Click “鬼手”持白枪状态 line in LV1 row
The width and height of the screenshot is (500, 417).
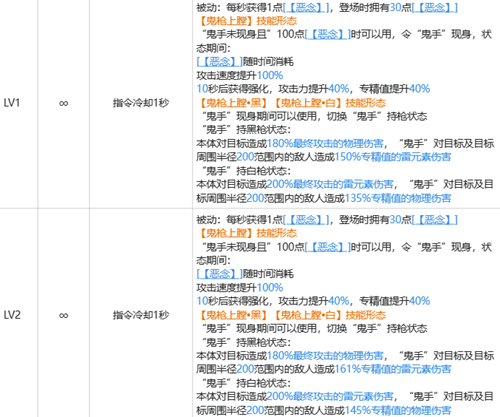(246, 171)
